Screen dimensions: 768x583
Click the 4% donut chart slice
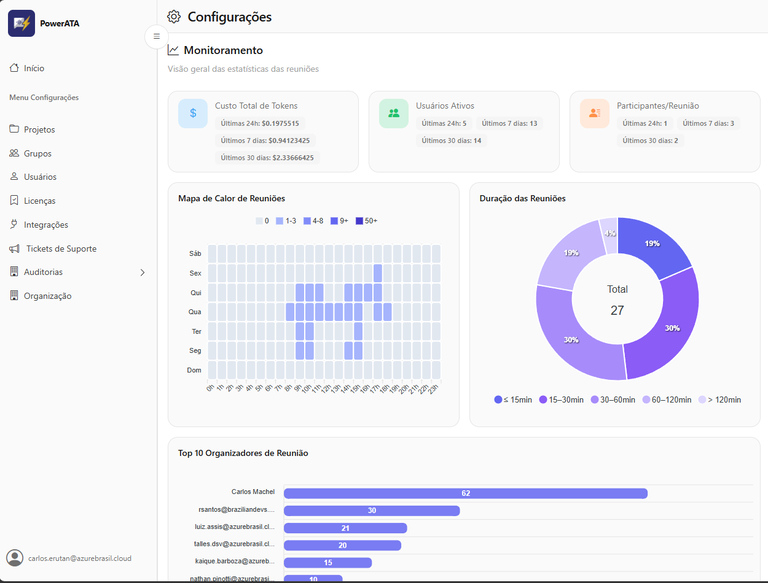point(609,234)
